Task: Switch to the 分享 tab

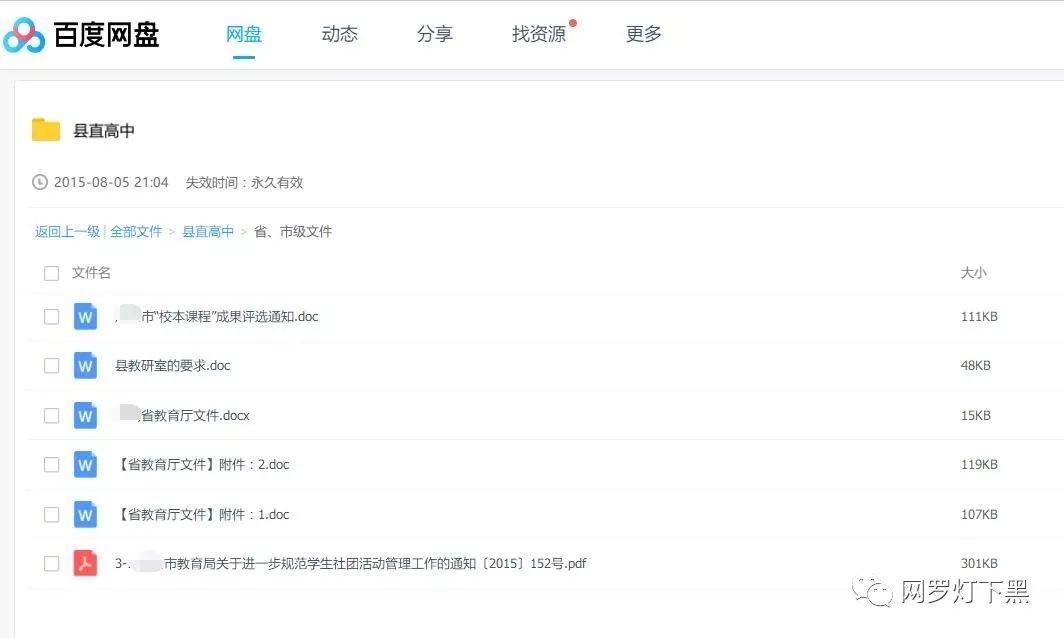Action: pos(434,33)
